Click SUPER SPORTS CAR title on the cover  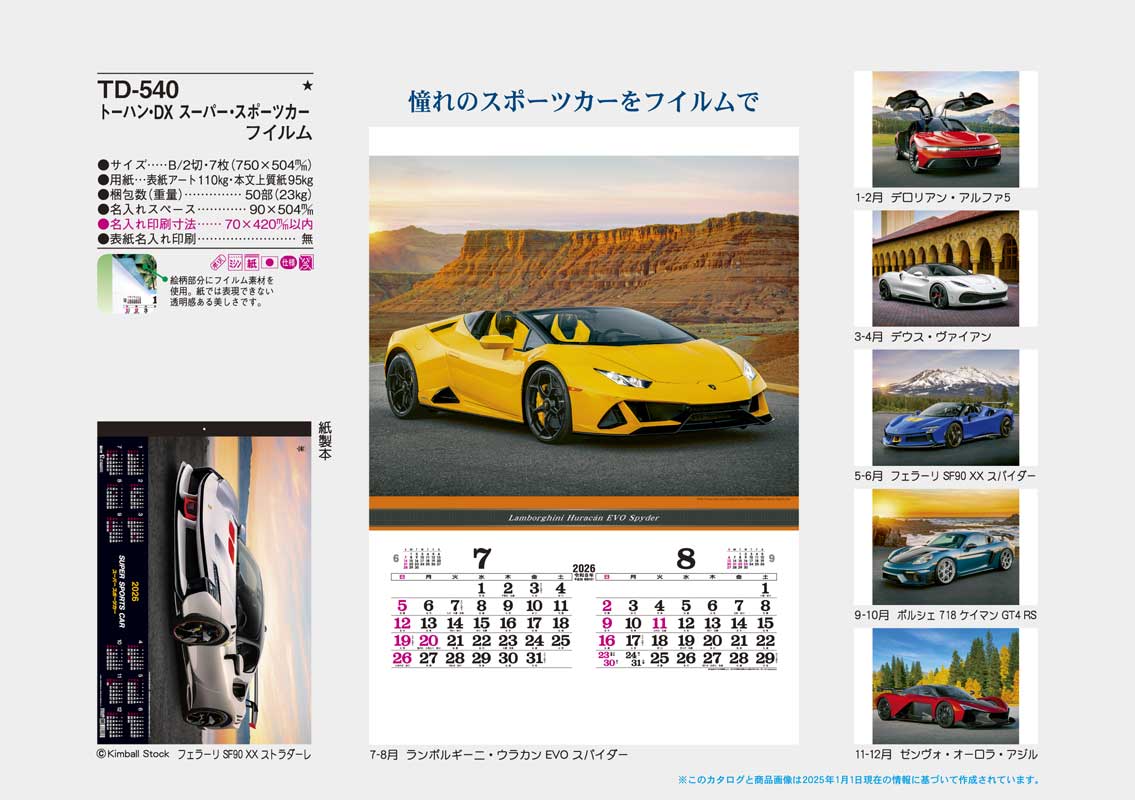pyautogui.click(x=122, y=591)
